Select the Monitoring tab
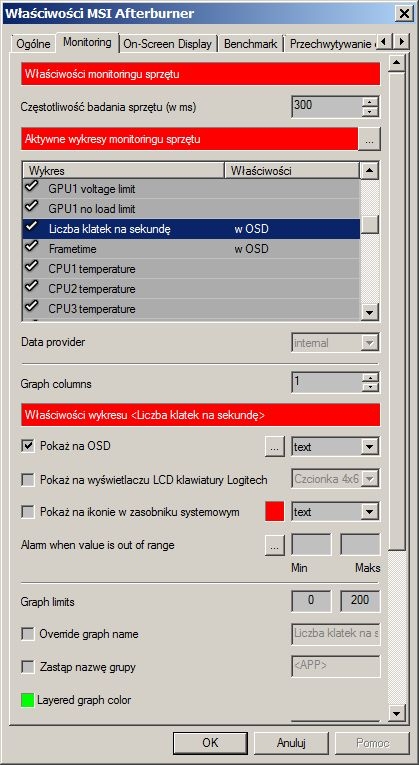419x765 pixels. (x=87, y=42)
